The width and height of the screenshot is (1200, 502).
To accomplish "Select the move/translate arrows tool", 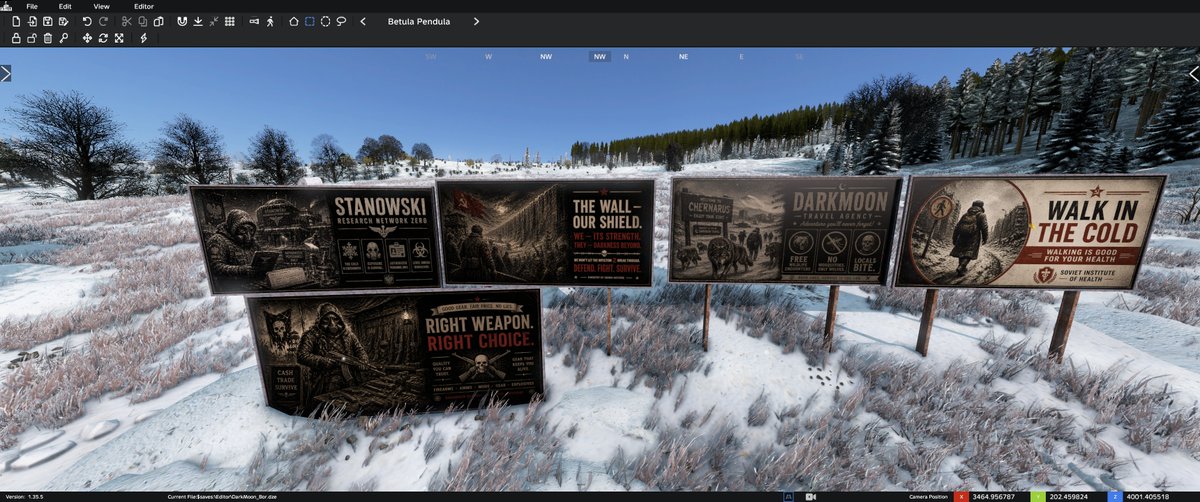I will click(87, 38).
